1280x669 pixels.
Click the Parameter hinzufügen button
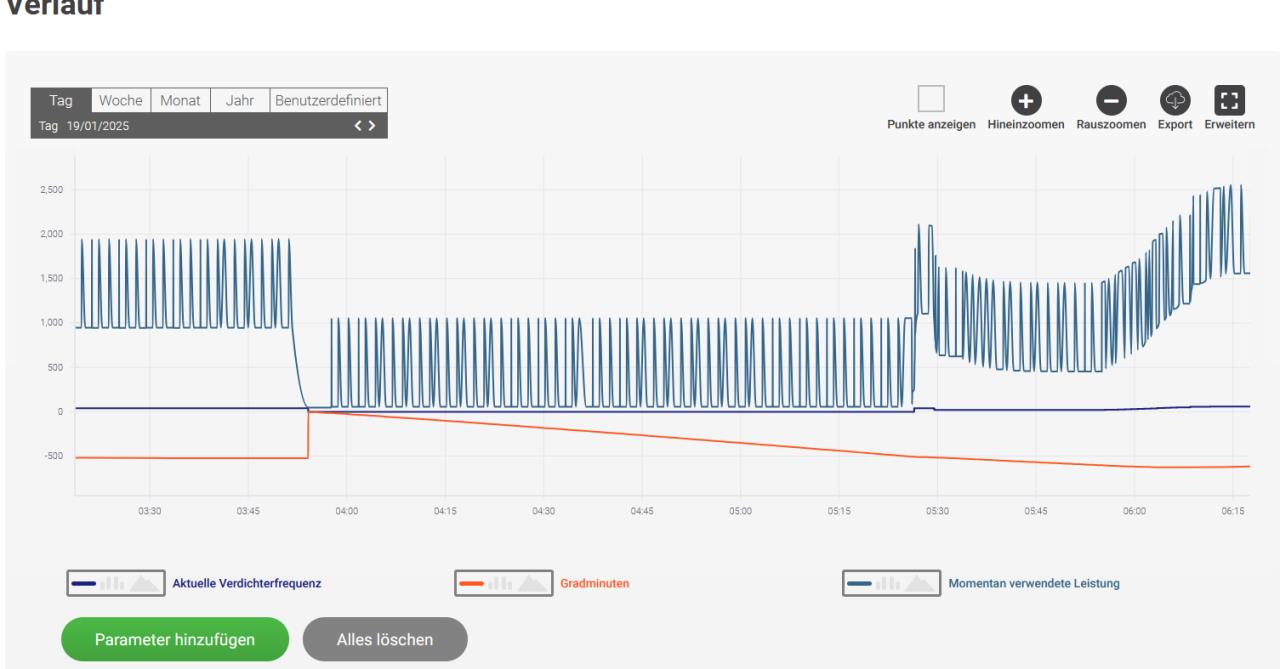pyautogui.click(x=175, y=640)
